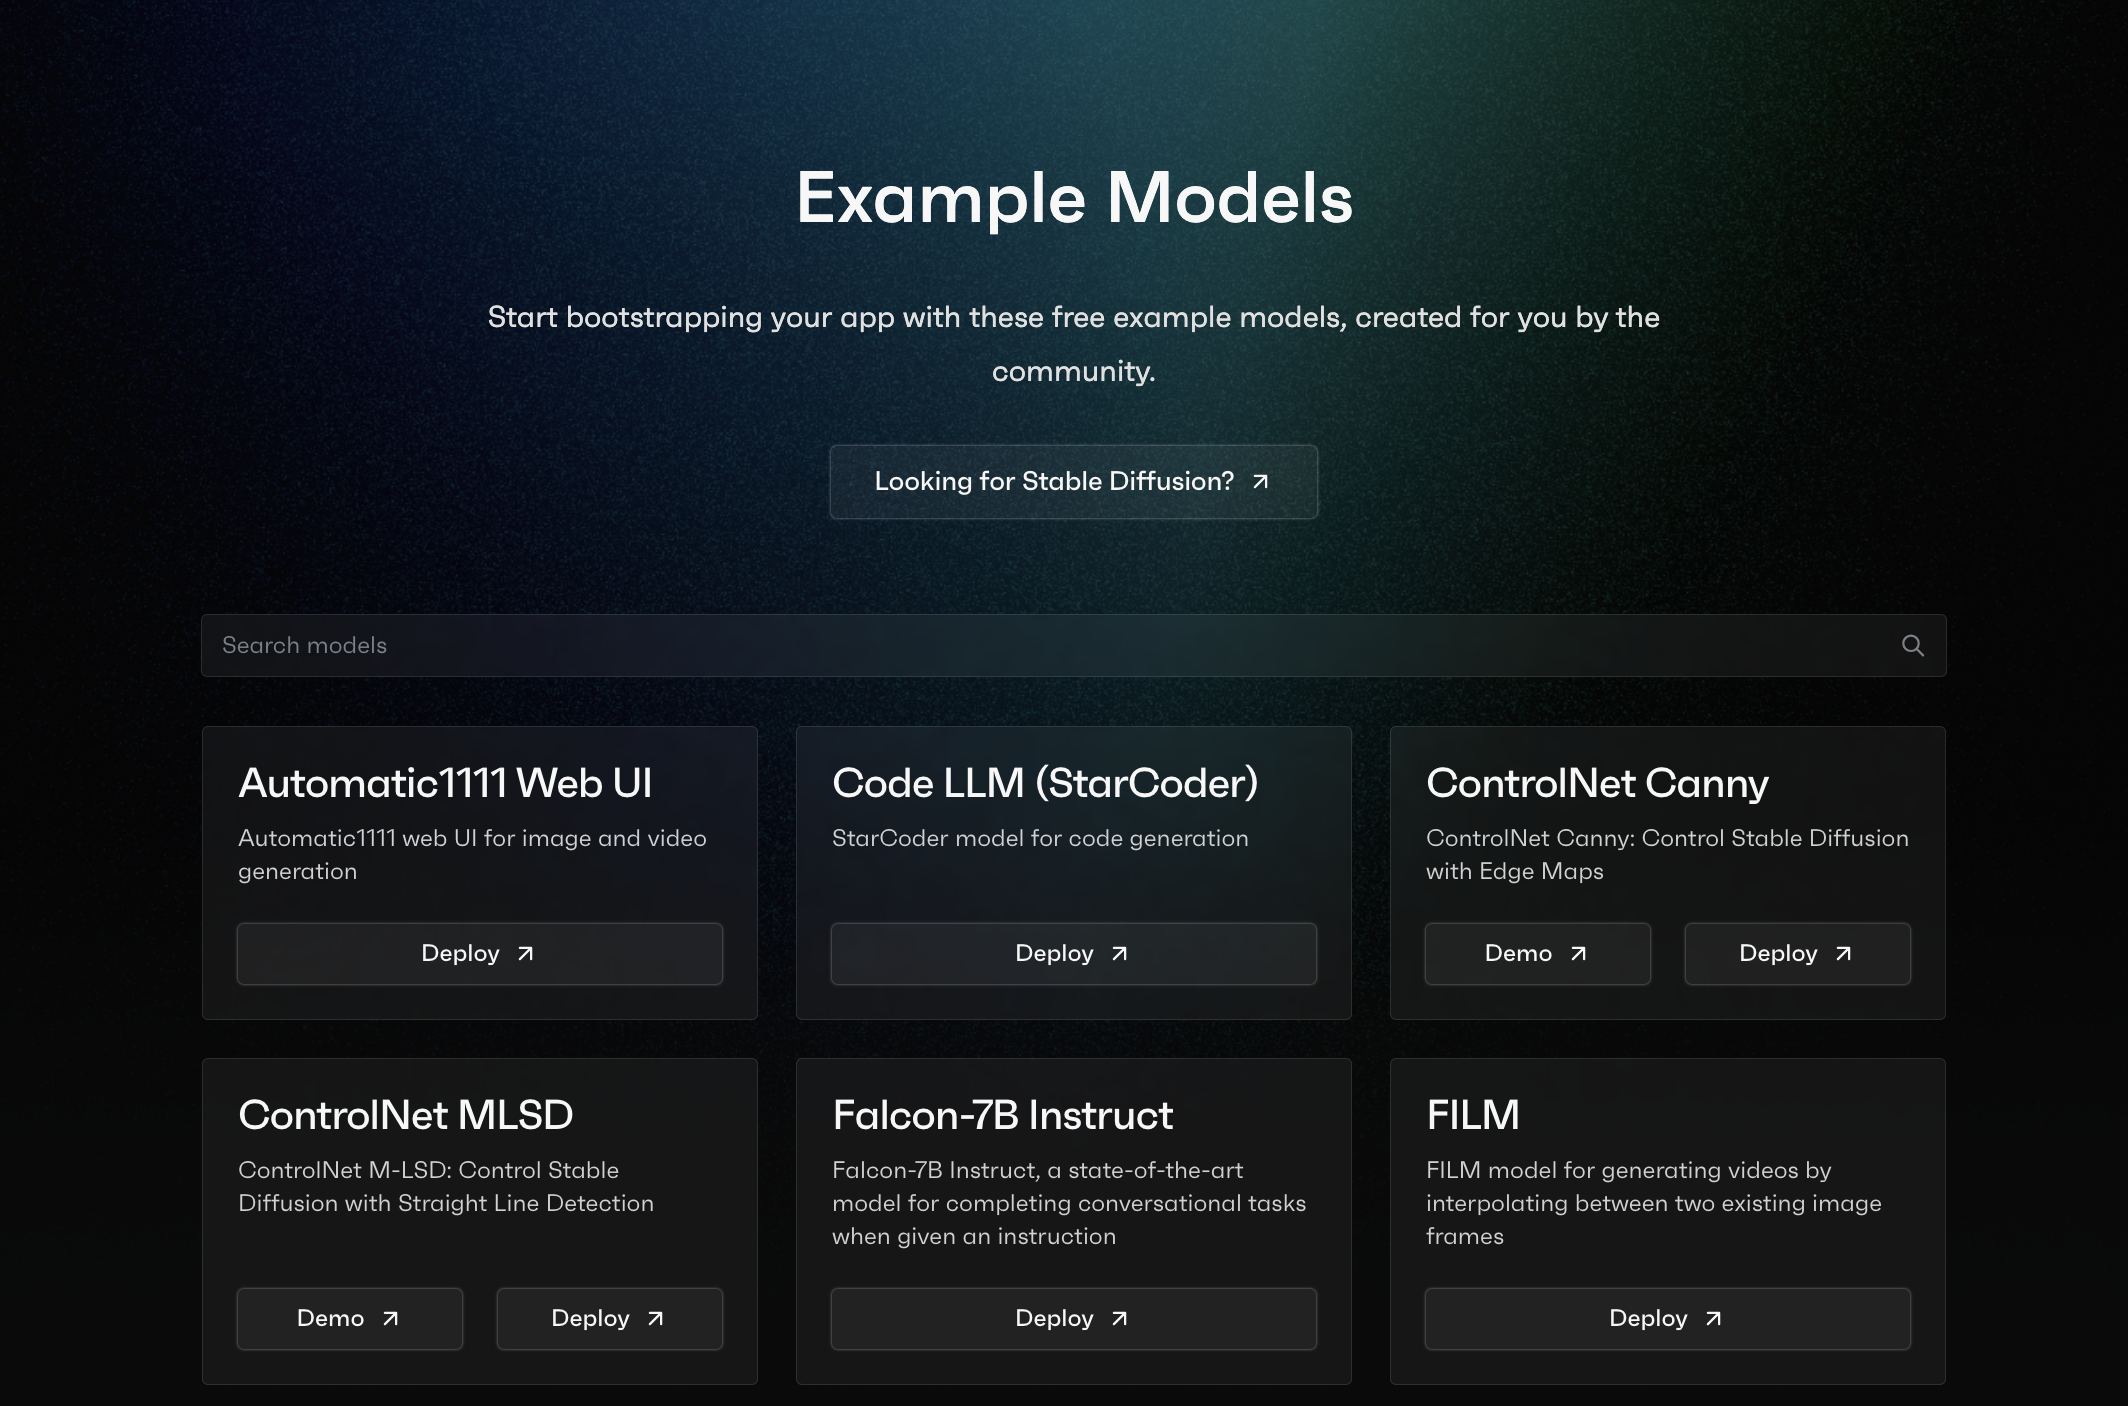Deploy the ControlNet MLSD model
The height and width of the screenshot is (1406, 2128).
[609, 1319]
